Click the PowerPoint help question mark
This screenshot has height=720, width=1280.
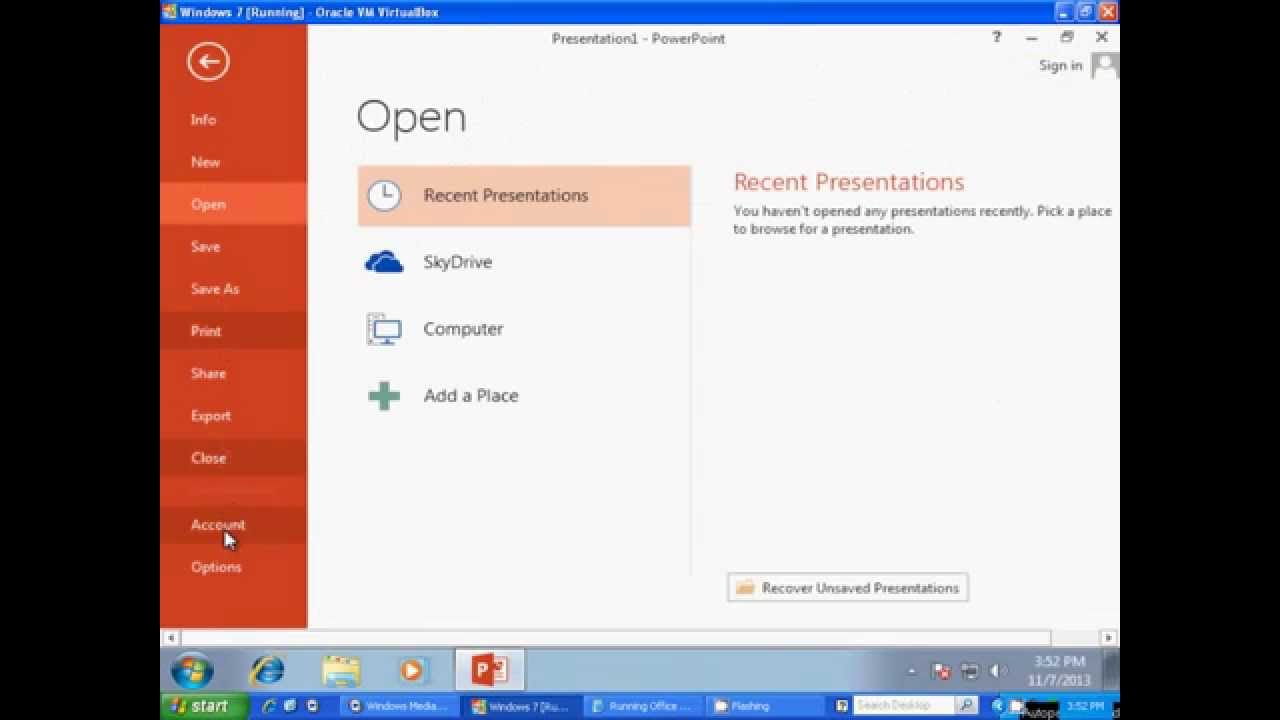tap(996, 37)
